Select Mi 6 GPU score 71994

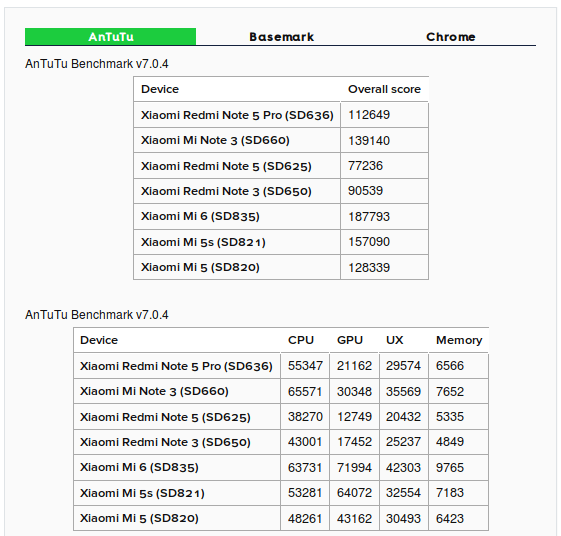[354, 468]
